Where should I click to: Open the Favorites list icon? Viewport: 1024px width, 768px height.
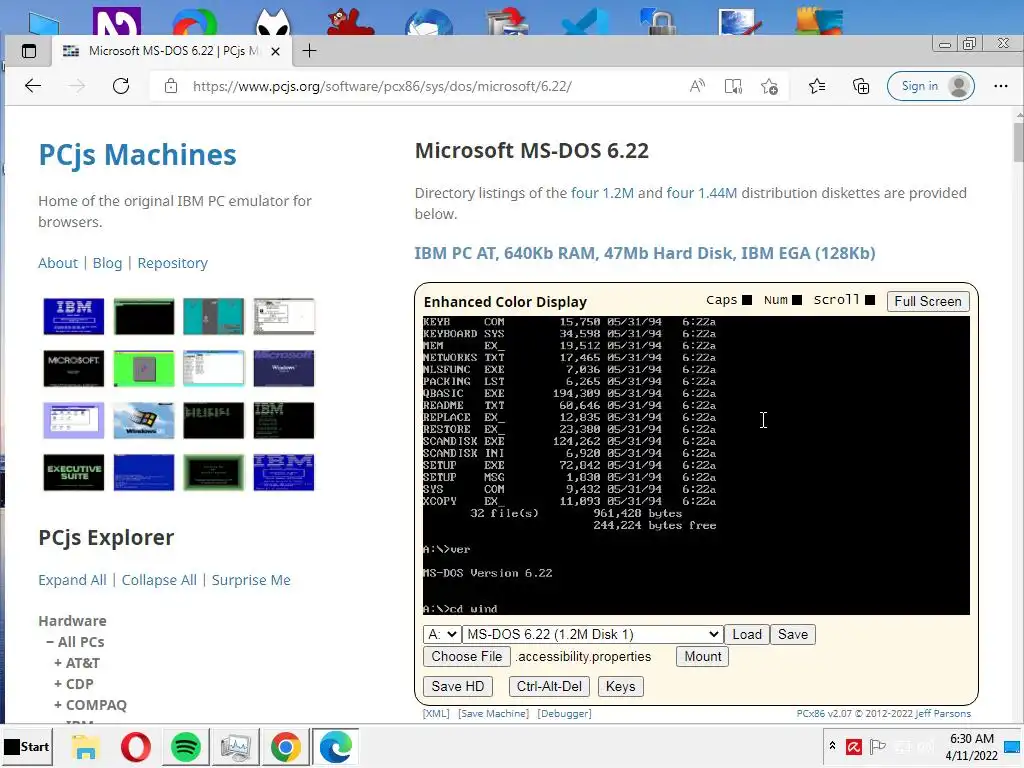[x=817, y=86]
